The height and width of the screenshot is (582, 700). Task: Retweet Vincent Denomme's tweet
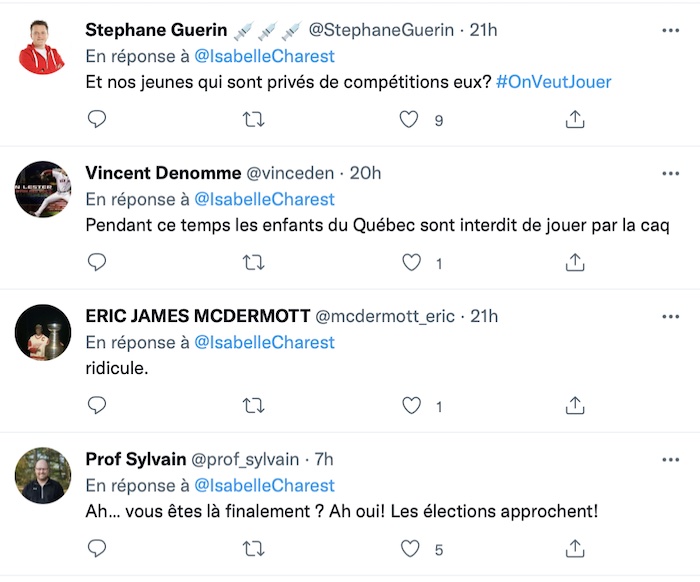pyautogui.click(x=255, y=263)
